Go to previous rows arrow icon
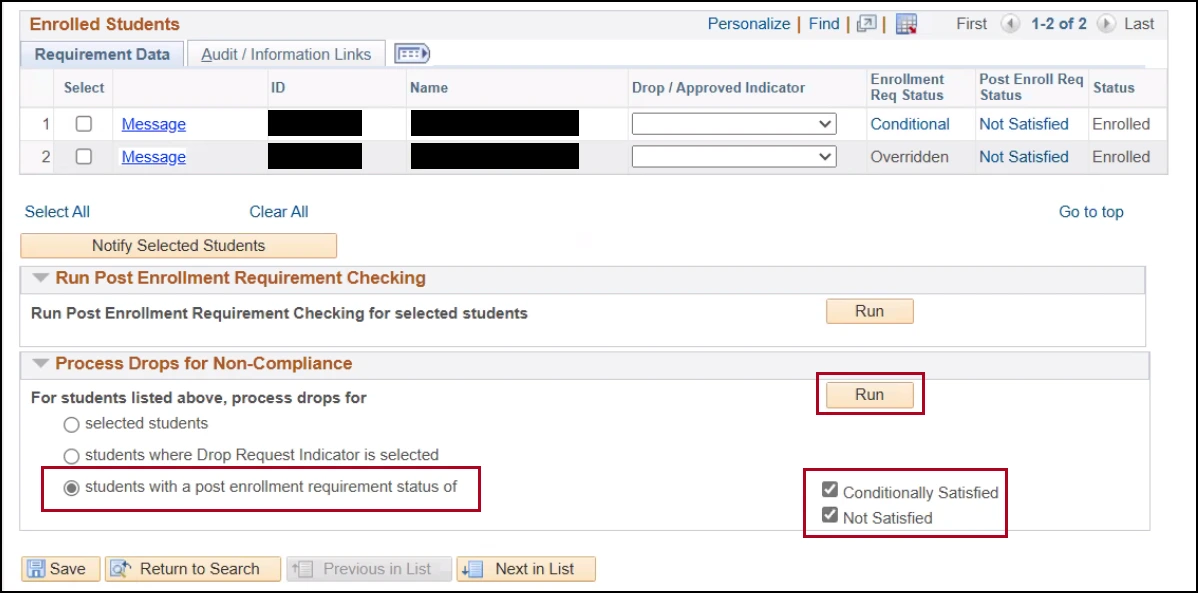The width and height of the screenshot is (1198, 593). (1010, 24)
